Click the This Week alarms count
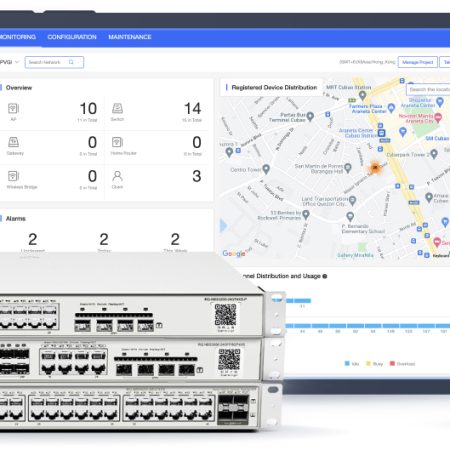Viewport: 450px width, 450px height. [x=175, y=239]
